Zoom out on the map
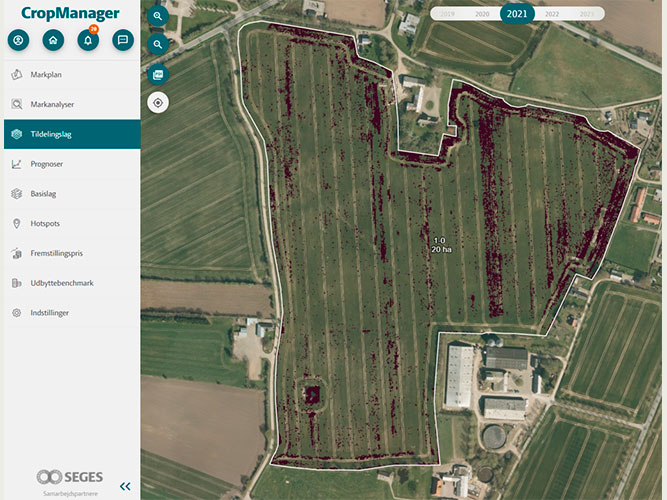The width and height of the screenshot is (667, 500). (x=158, y=44)
